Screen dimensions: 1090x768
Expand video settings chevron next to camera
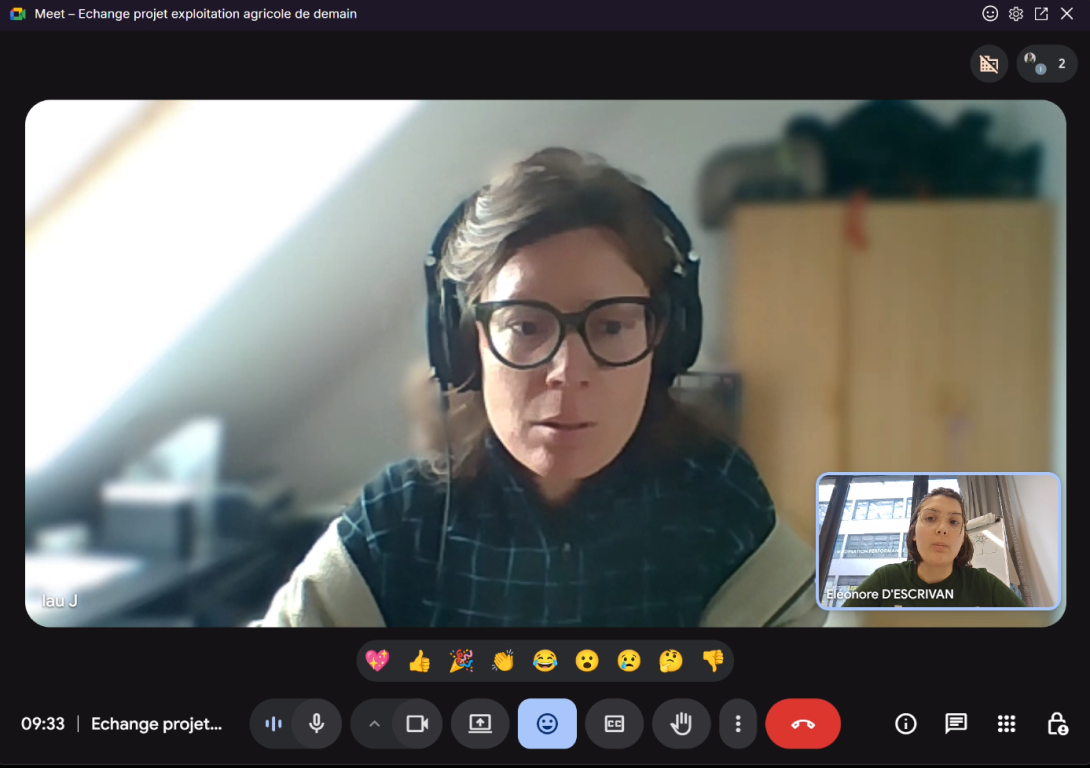pos(374,724)
